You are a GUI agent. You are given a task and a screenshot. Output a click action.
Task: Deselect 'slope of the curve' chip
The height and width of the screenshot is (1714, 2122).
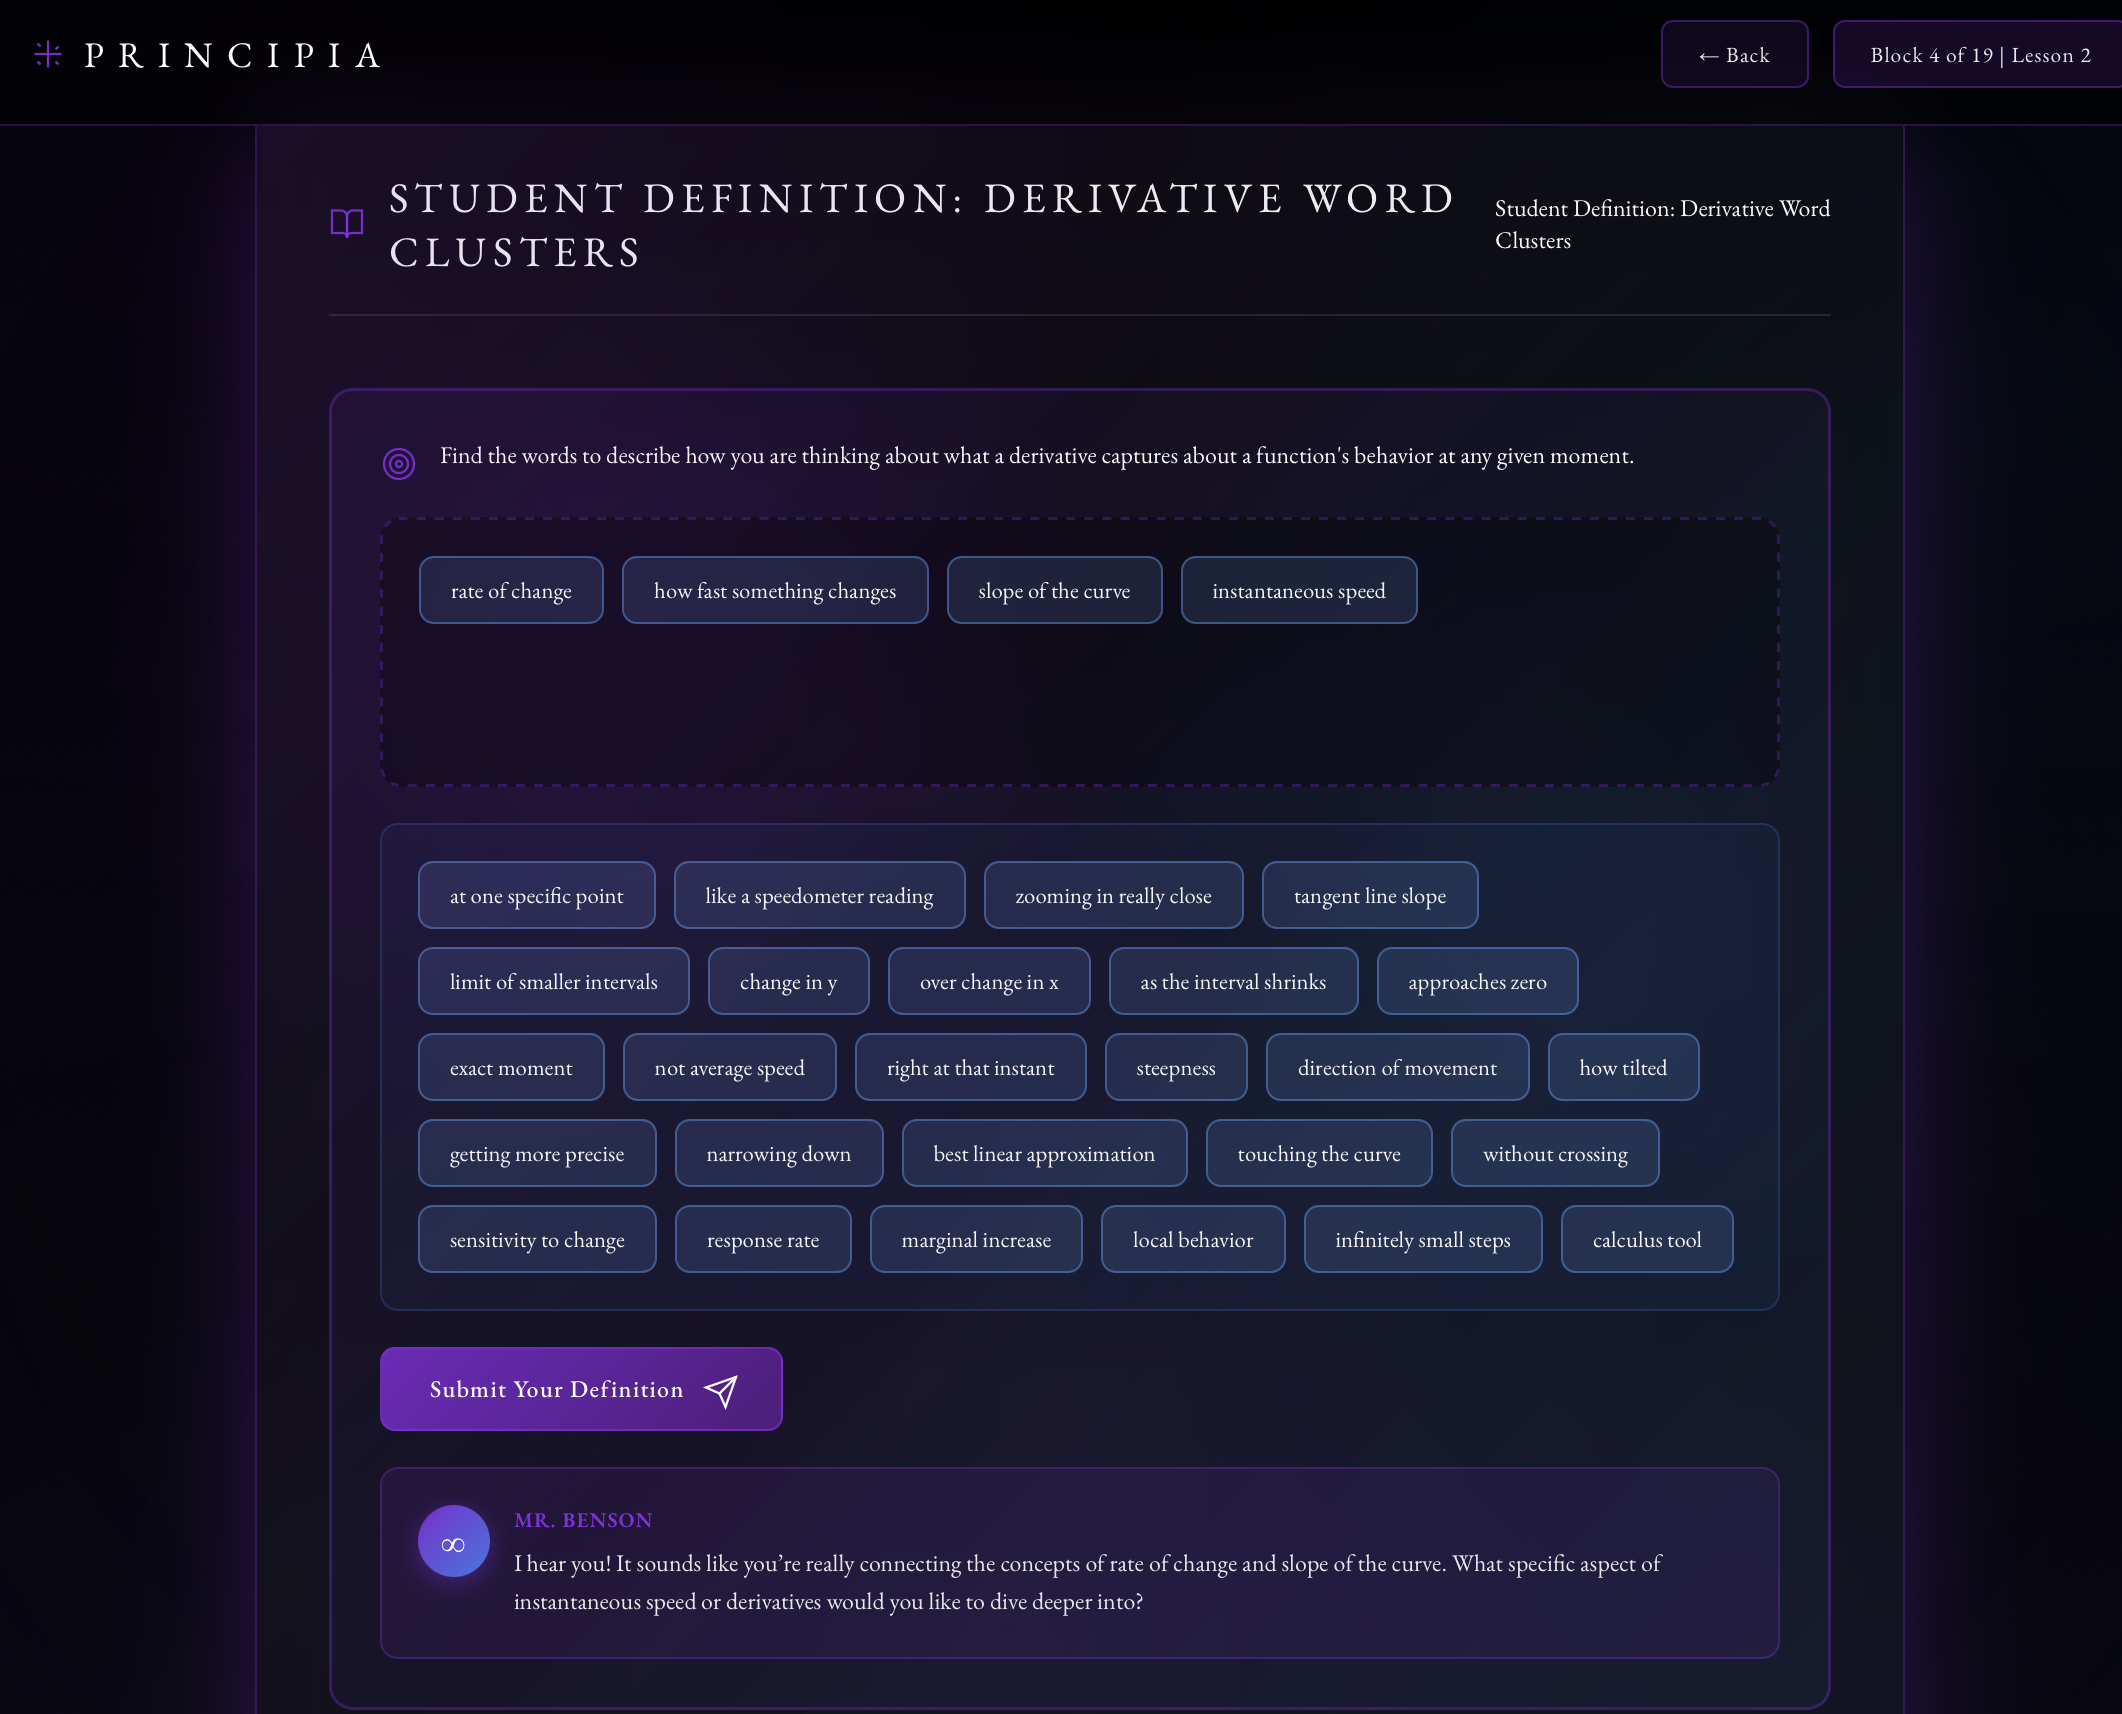point(1053,591)
